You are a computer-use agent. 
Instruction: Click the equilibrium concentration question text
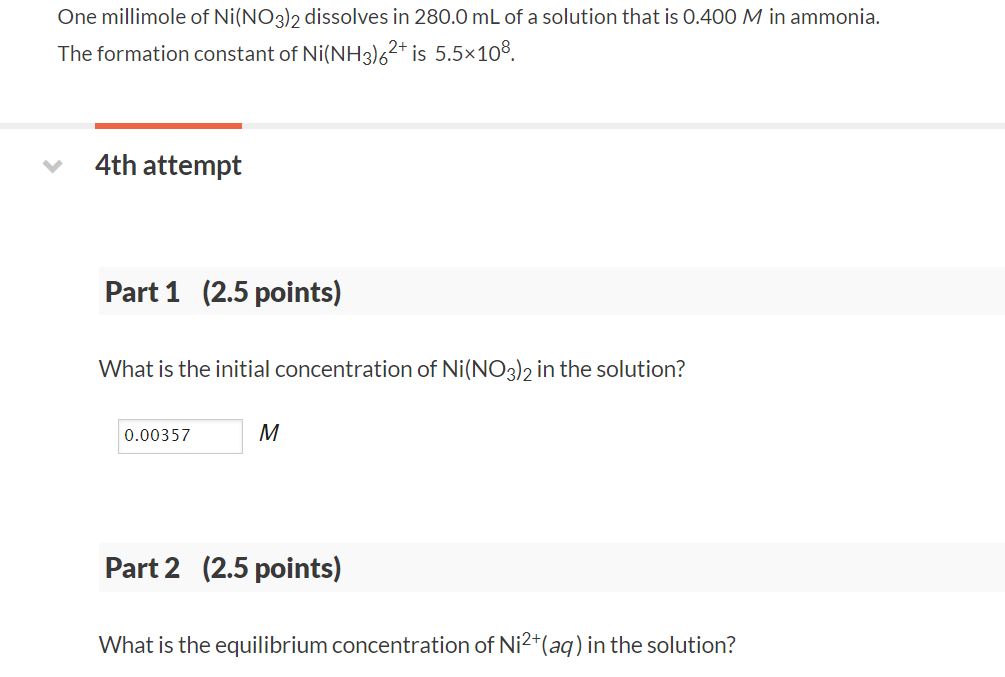(x=416, y=644)
